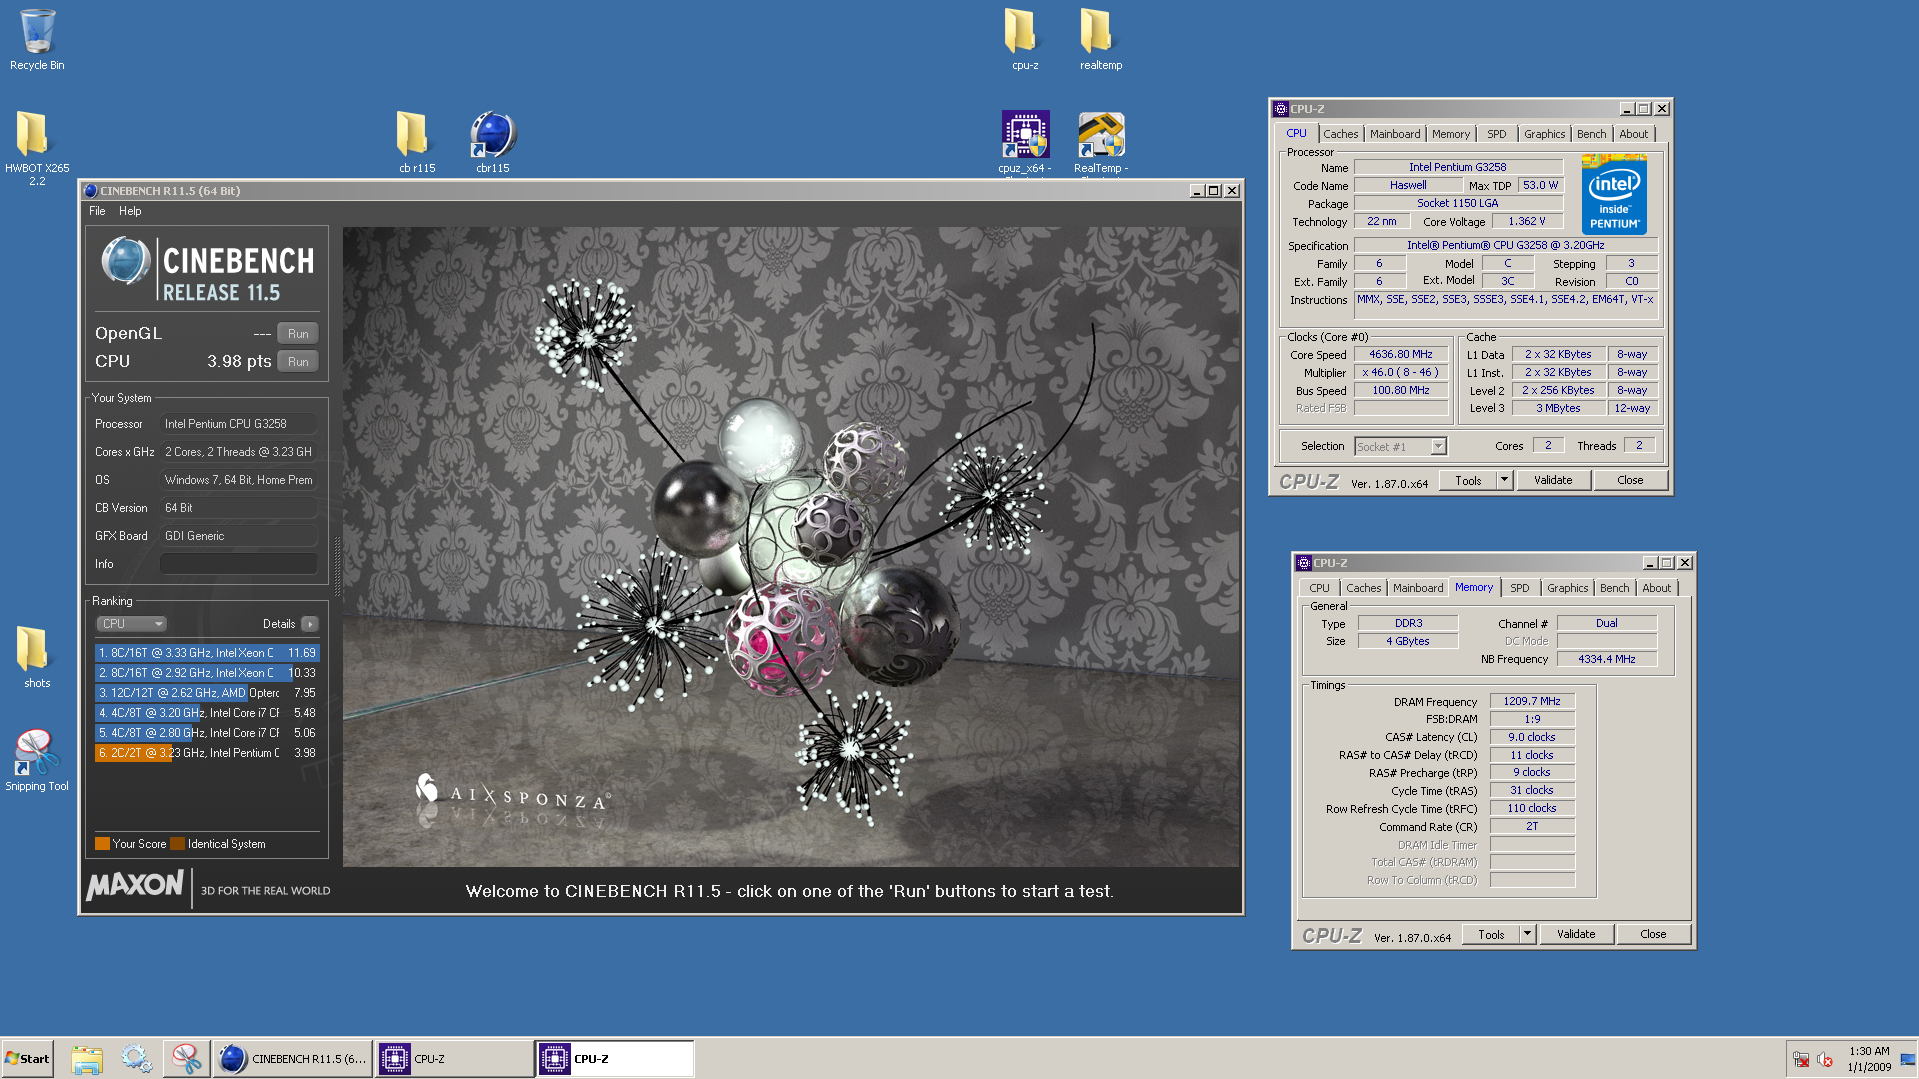1919x1079 pixels.
Task: Click the muted volume tray icon
Action: point(1824,1059)
